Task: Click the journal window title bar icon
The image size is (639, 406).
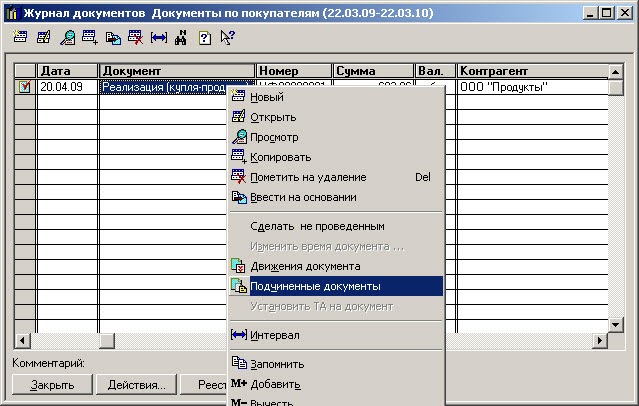Action: click(12, 13)
